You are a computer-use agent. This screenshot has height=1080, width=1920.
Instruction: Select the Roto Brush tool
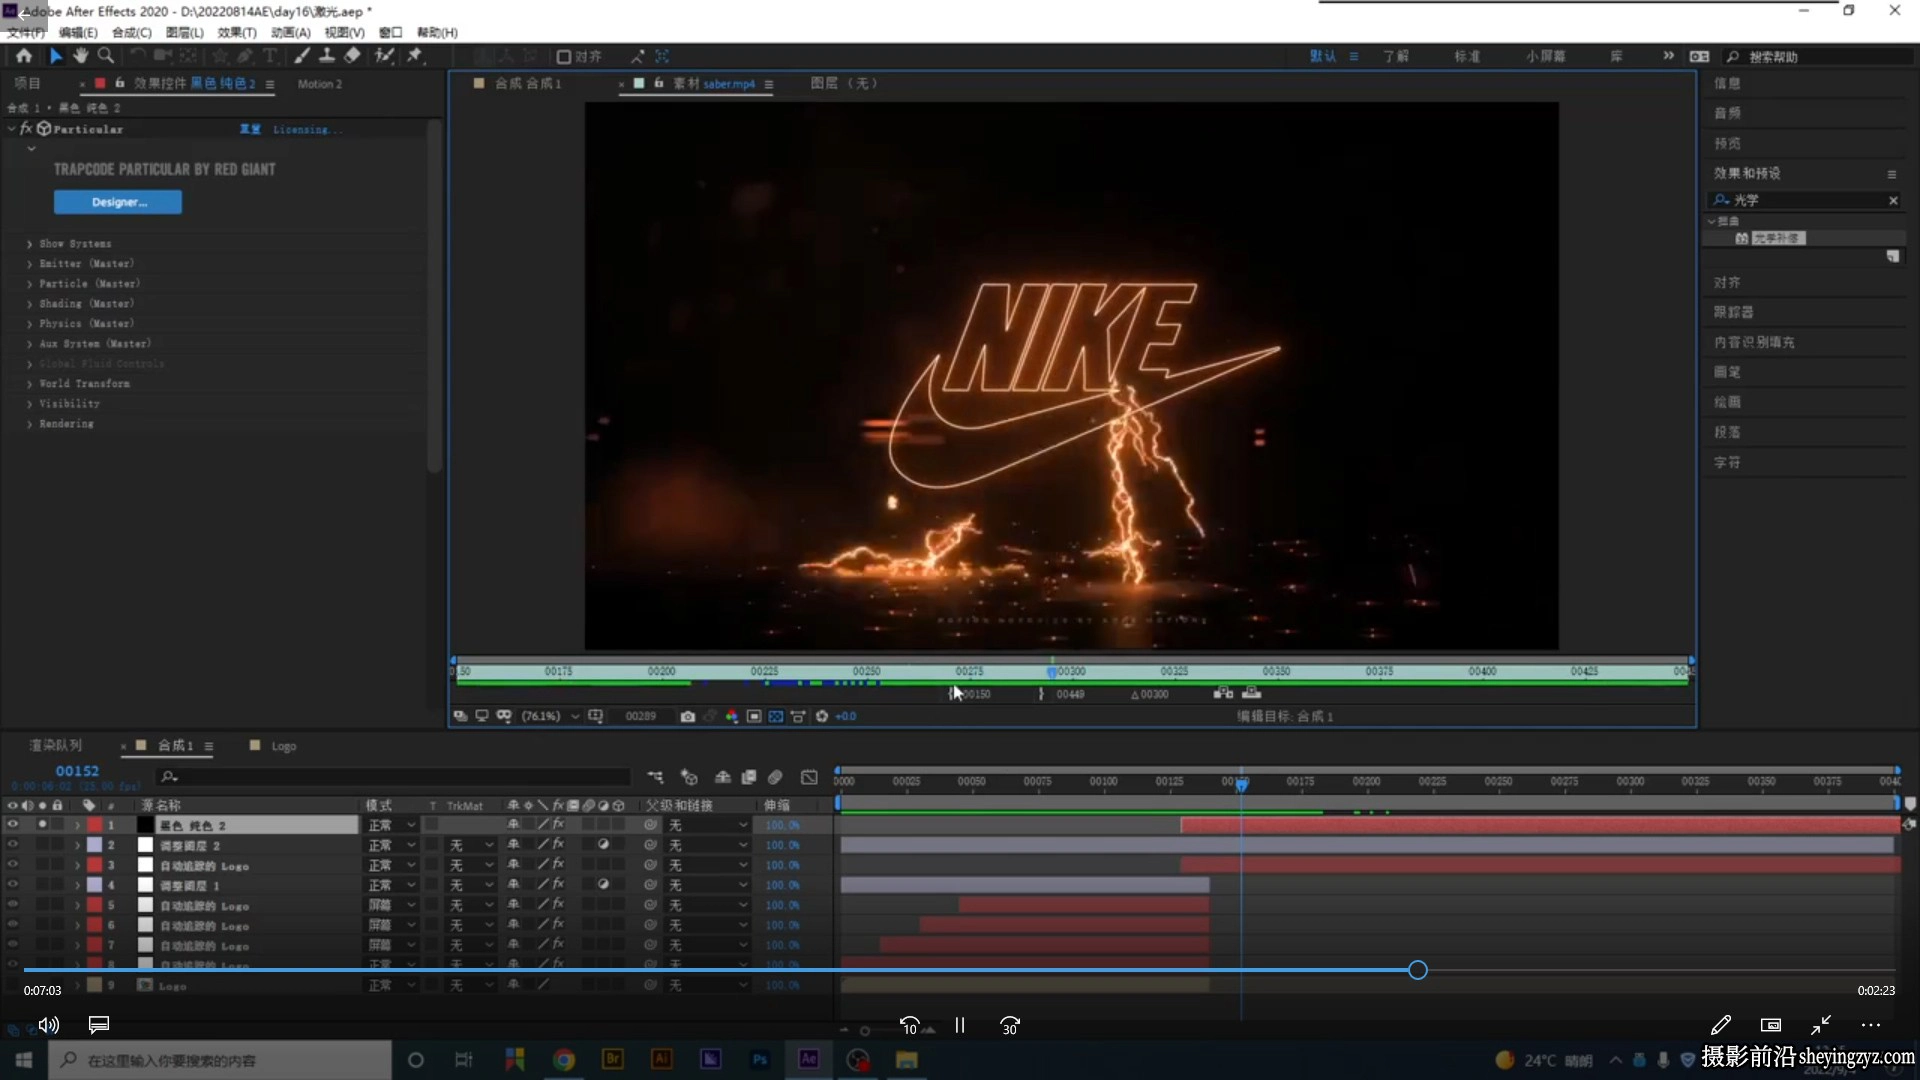click(x=384, y=56)
